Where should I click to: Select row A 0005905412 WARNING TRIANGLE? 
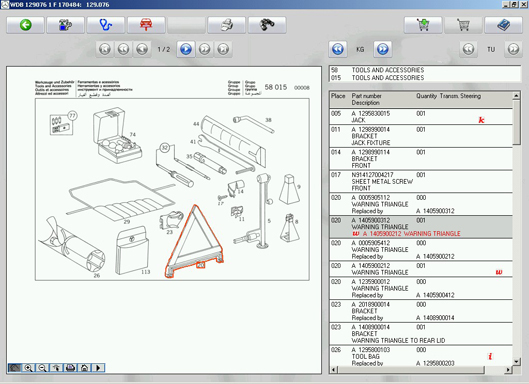click(x=421, y=250)
